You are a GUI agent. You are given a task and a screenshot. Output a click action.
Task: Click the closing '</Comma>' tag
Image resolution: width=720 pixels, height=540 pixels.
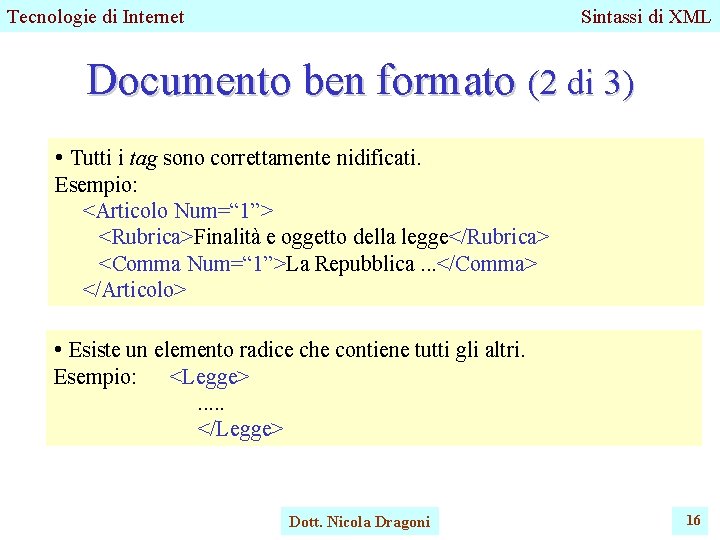tap(487, 264)
